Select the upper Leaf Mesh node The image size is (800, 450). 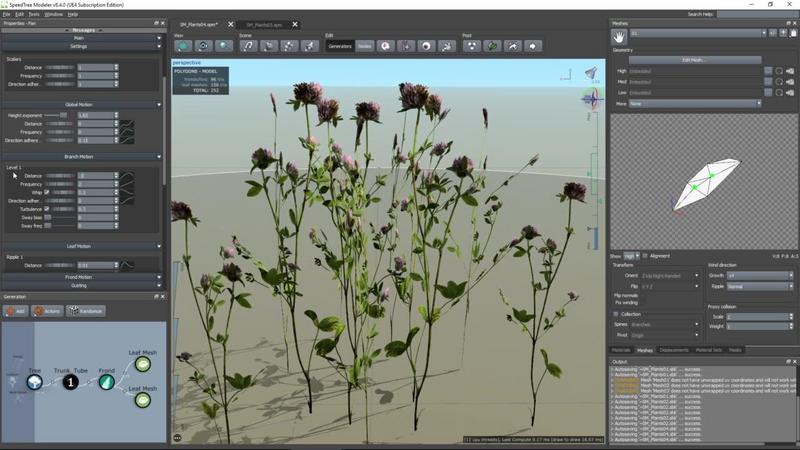(142, 364)
